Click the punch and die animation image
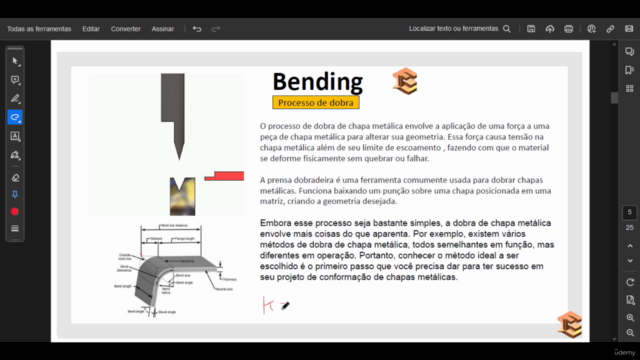This screenshot has width=640, height=360. coord(166,144)
